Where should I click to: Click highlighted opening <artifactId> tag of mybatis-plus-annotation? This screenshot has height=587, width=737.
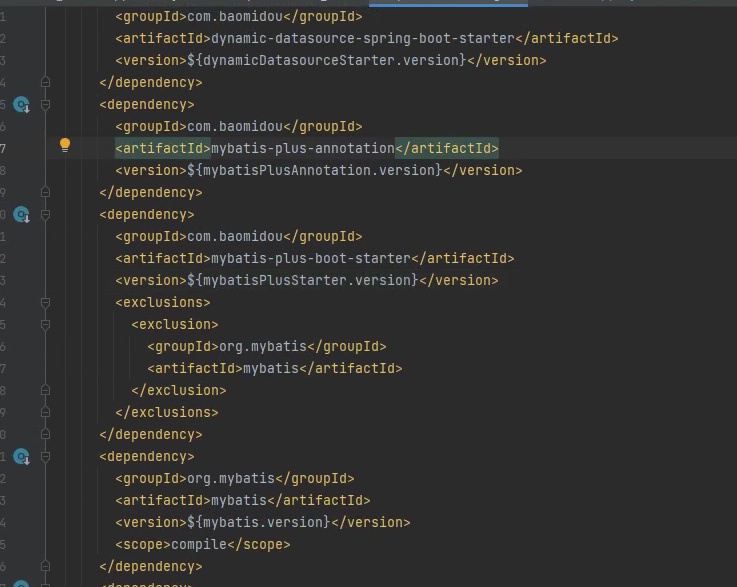tap(163, 149)
